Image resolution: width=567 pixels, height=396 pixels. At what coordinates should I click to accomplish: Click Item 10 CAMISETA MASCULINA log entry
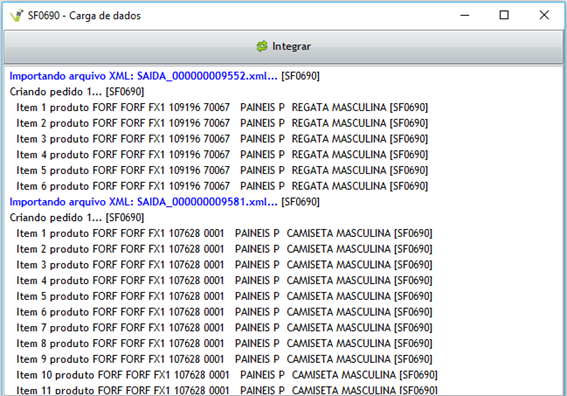[x=227, y=375]
